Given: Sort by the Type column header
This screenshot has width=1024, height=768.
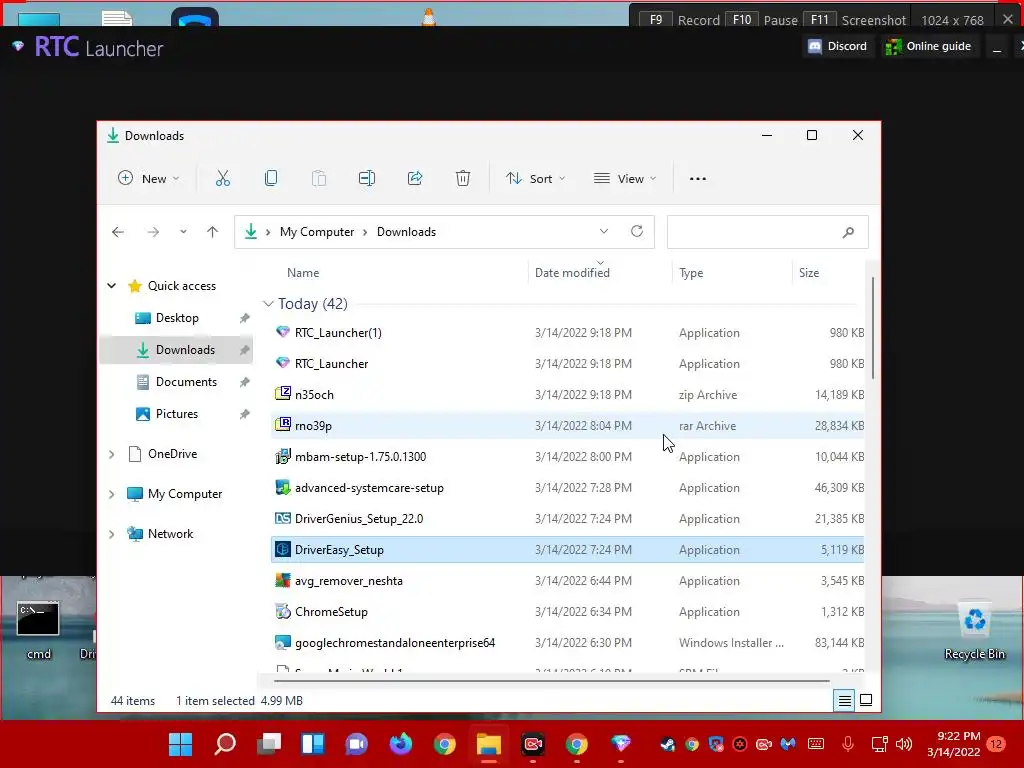Looking at the screenshot, I should point(691,273).
